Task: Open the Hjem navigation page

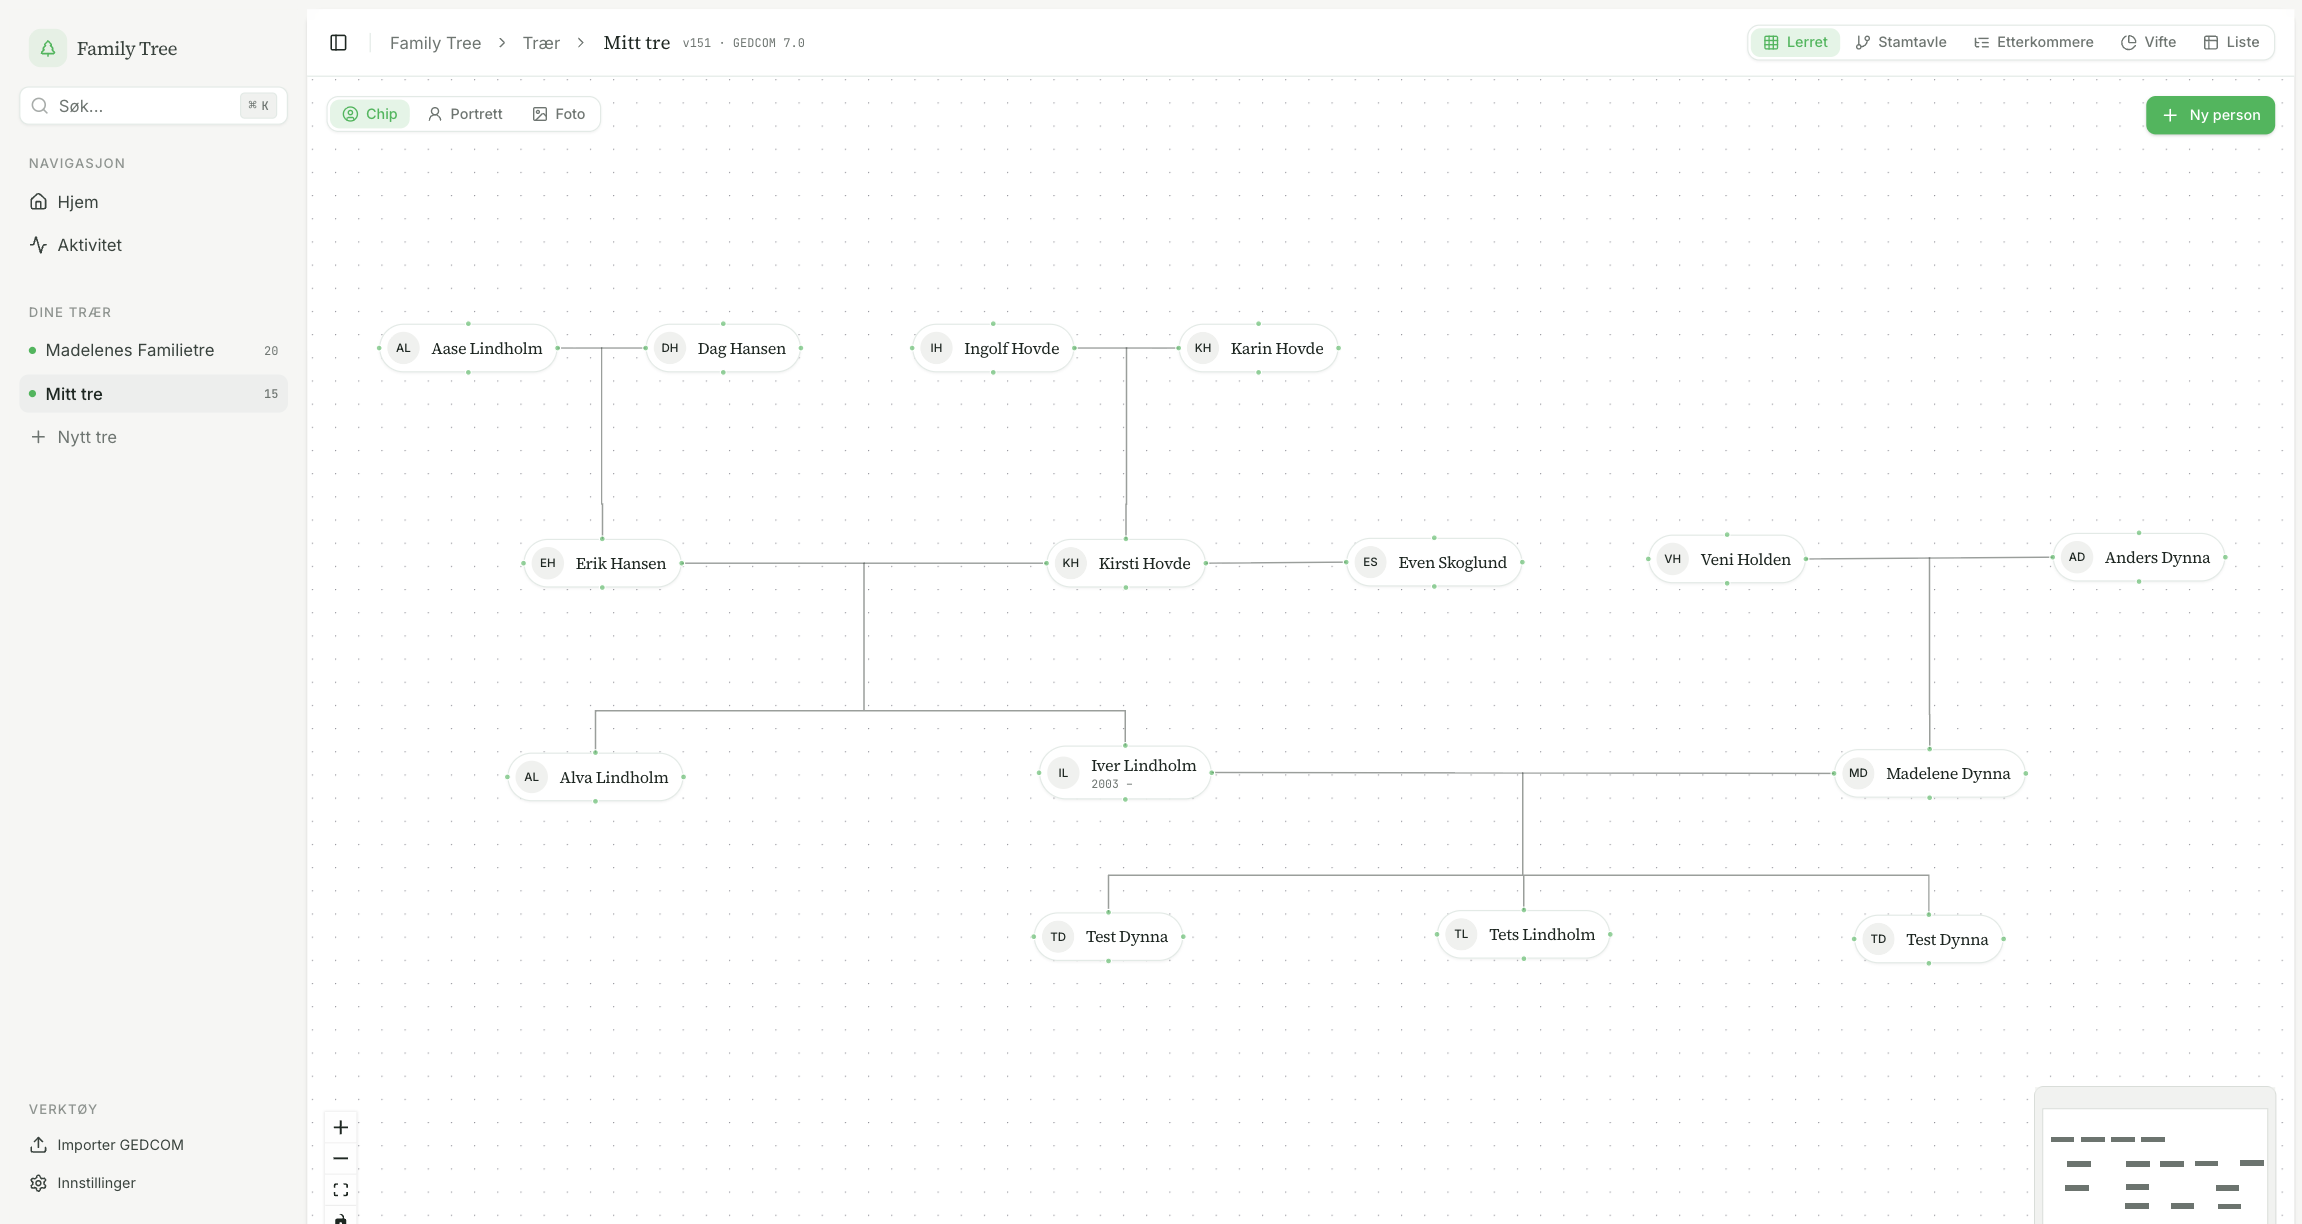Action: click(x=77, y=201)
